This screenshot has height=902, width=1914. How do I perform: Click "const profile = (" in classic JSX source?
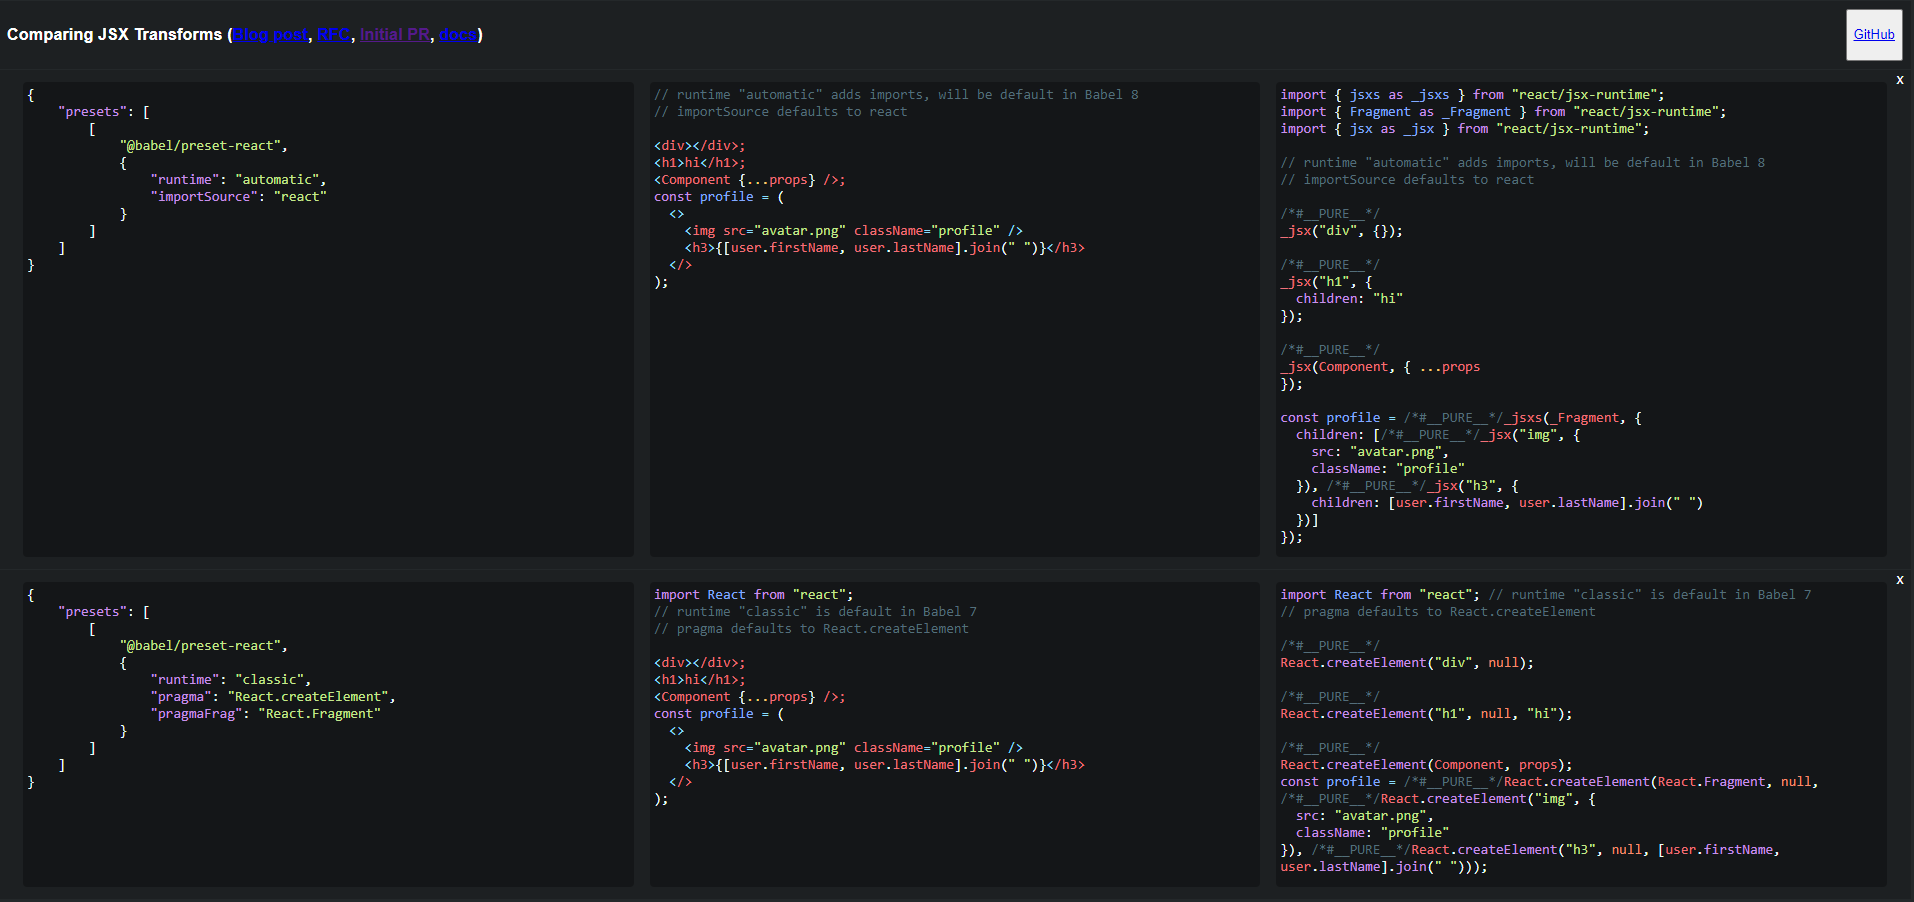[719, 714]
